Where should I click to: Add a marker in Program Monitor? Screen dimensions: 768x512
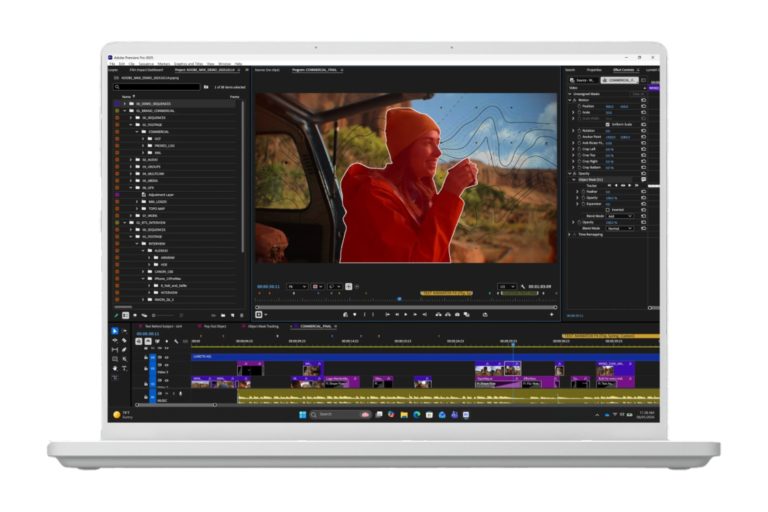click(355, 315)
